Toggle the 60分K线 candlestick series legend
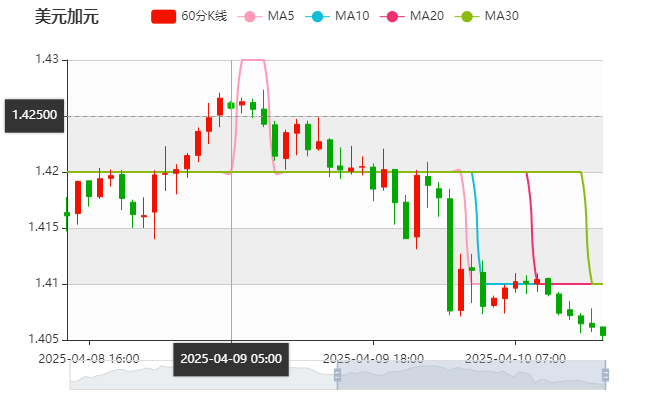This screenshot has height=400, width=670. coord(189,17)
